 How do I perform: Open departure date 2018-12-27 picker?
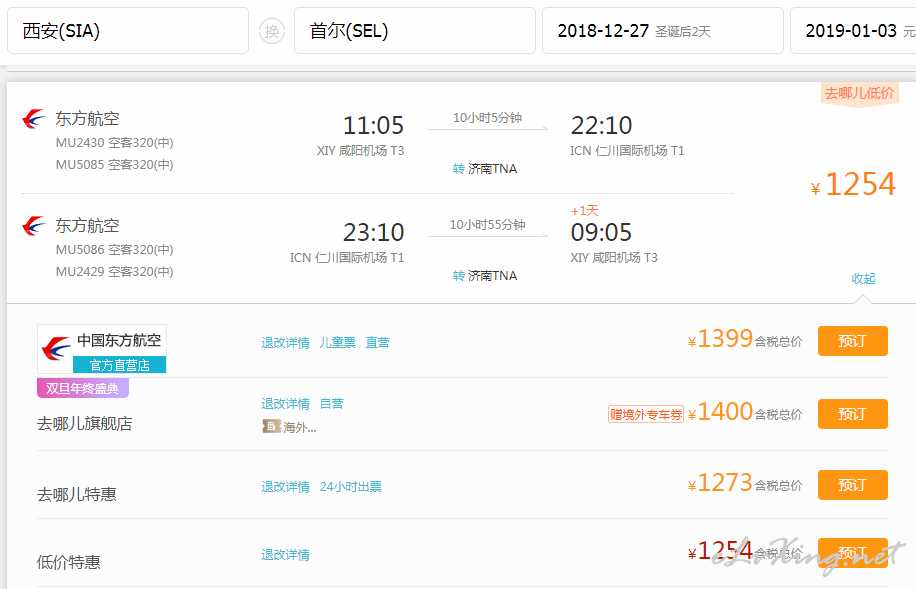pos(662,30)
